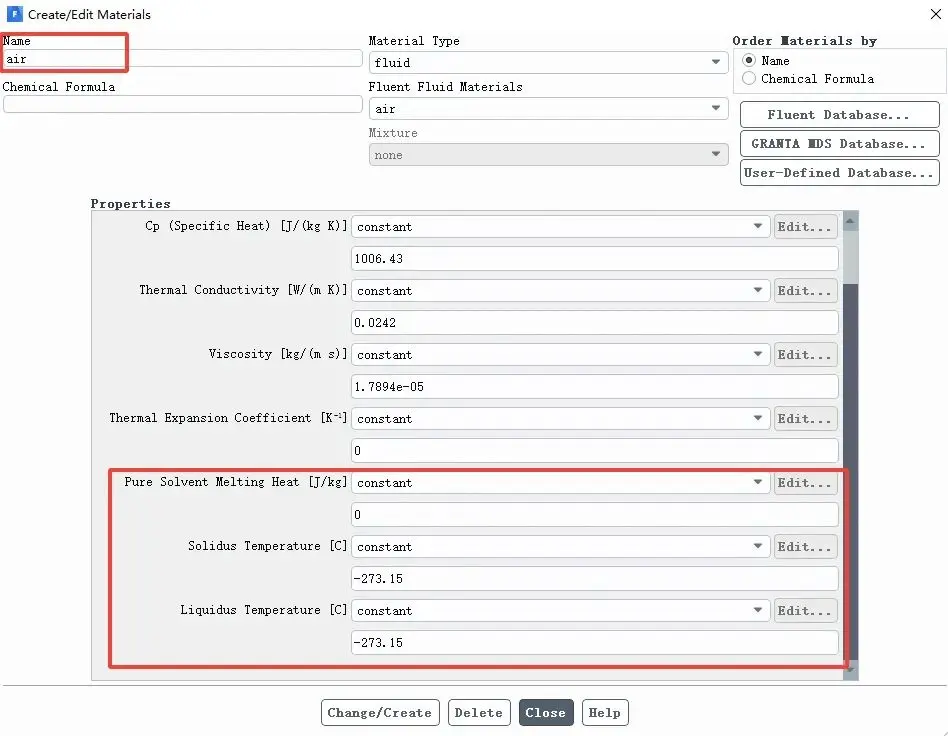Screen dimensions: 948x736
Task: Click the properties list scrollbar thumb
Action: (x=850, y=472)
